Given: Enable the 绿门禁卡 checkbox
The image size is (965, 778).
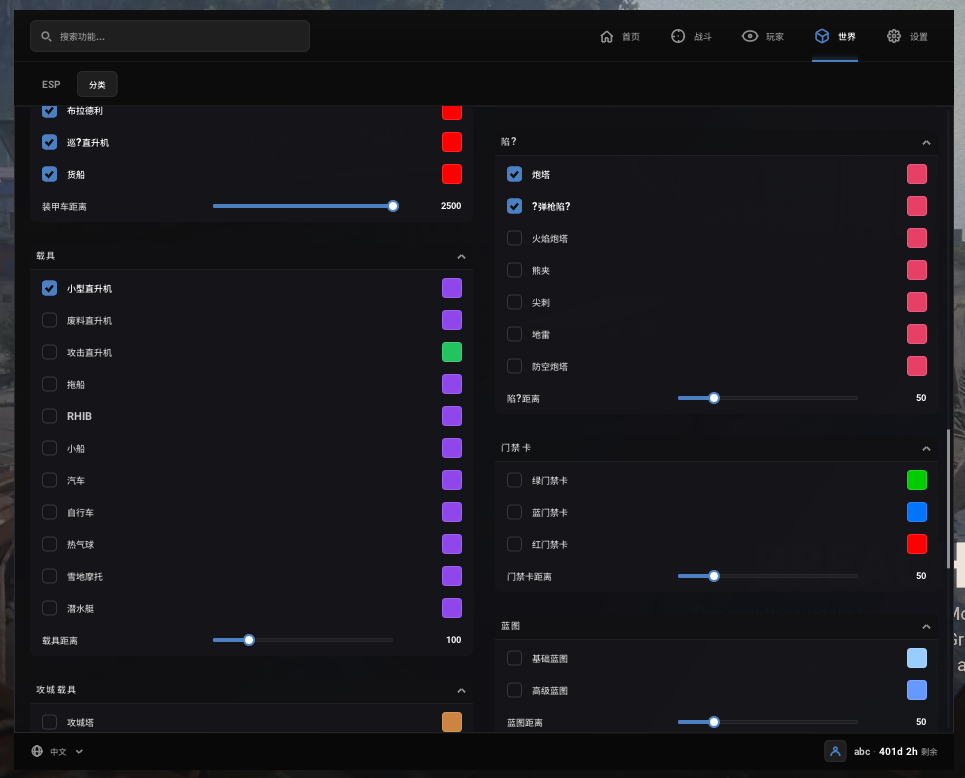Looking at the screenshot, I should pos(515,480).
